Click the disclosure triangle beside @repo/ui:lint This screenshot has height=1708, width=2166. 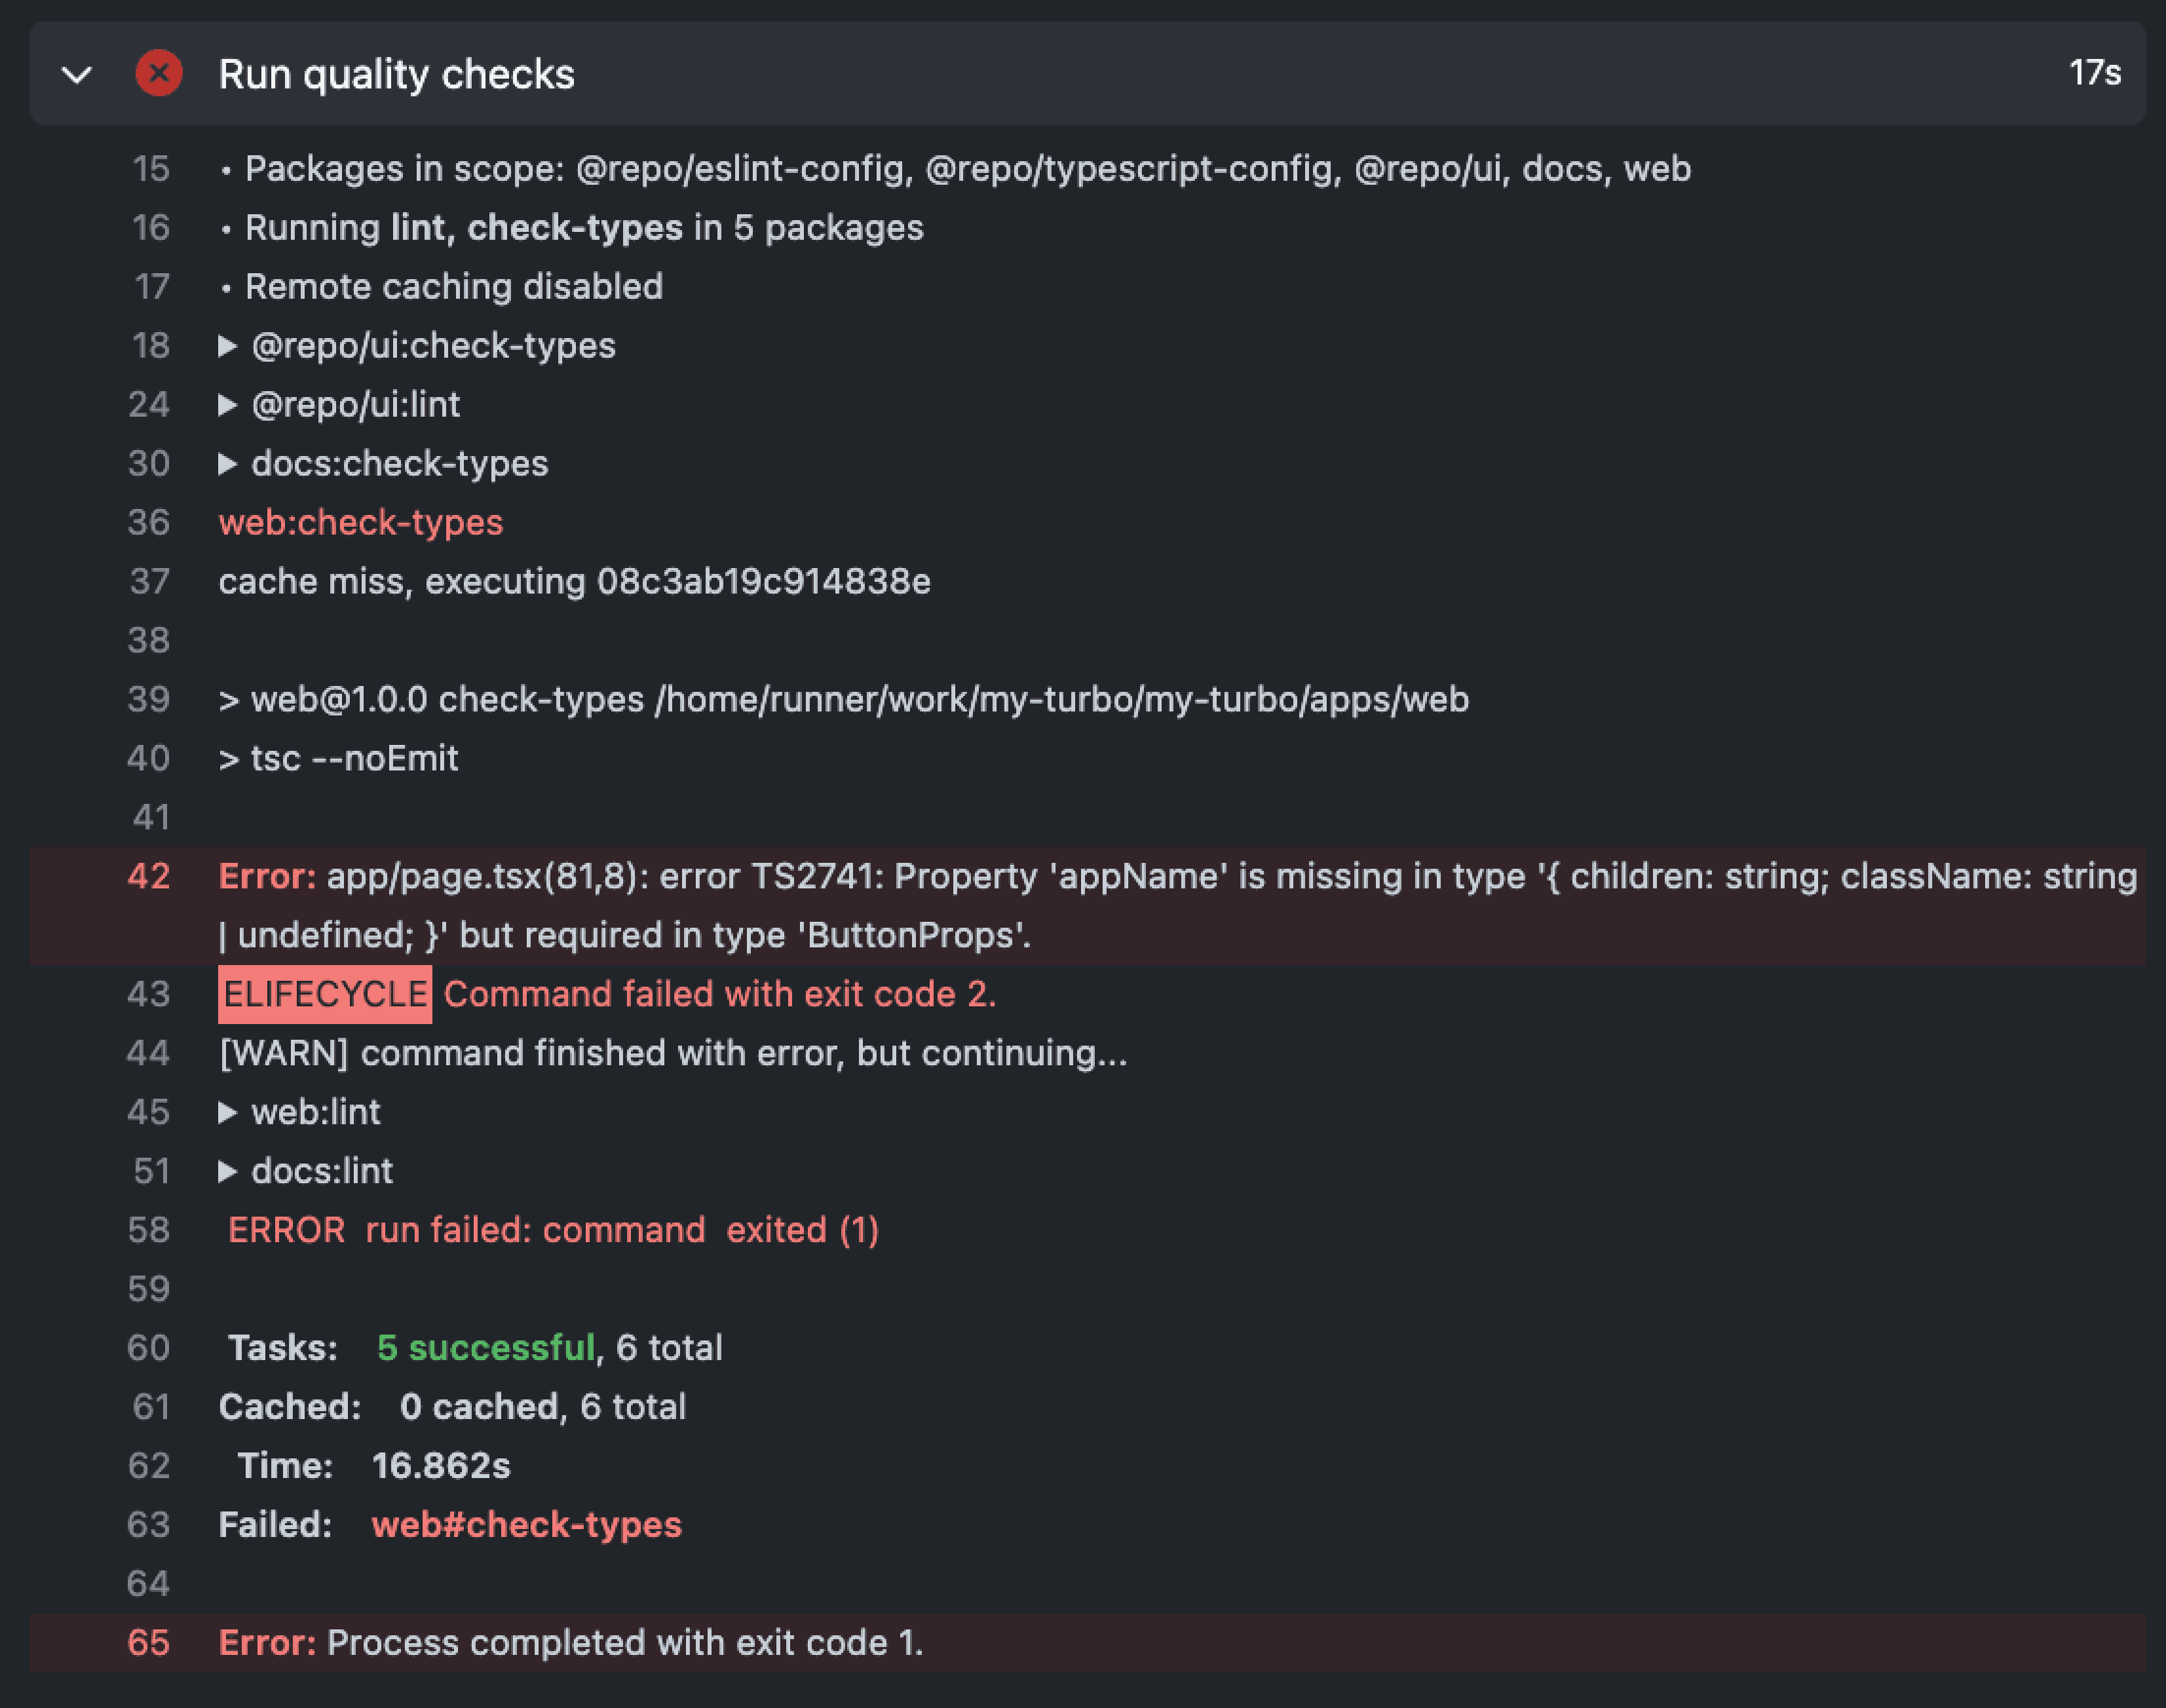(x=228, y=404)
